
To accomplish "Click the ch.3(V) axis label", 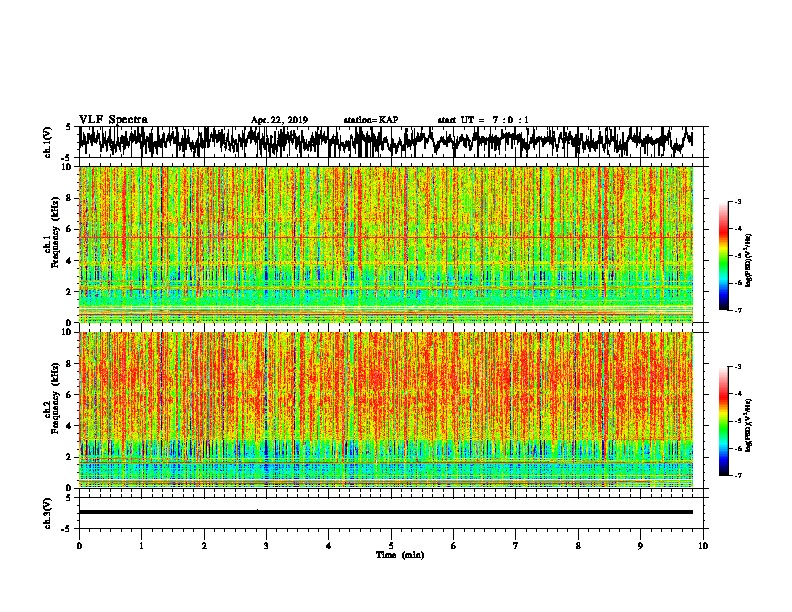I will (x=47, y=513).
